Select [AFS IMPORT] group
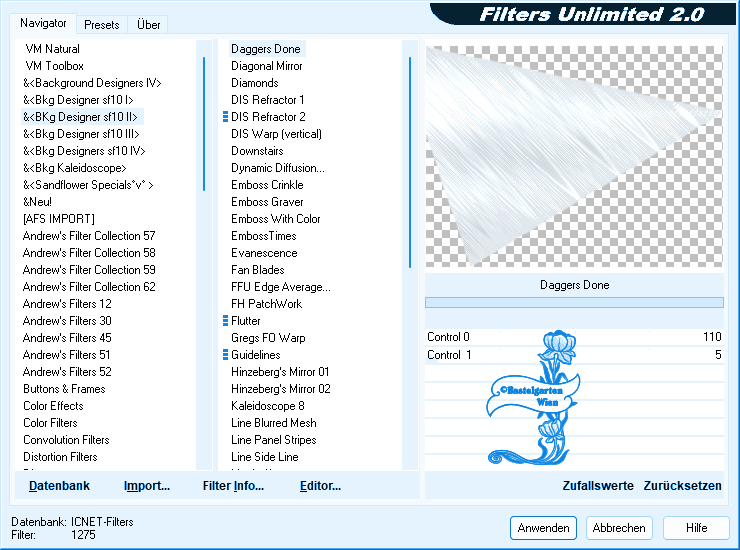 (x=59, y=219)
